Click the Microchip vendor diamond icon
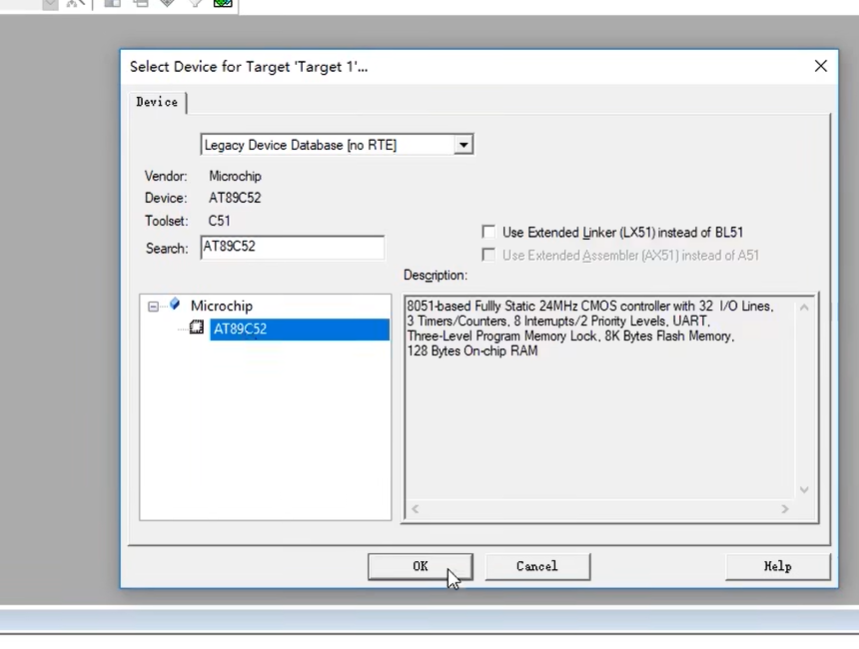The image size is (859, 649). pyautogui.click(x=175, y=303)
